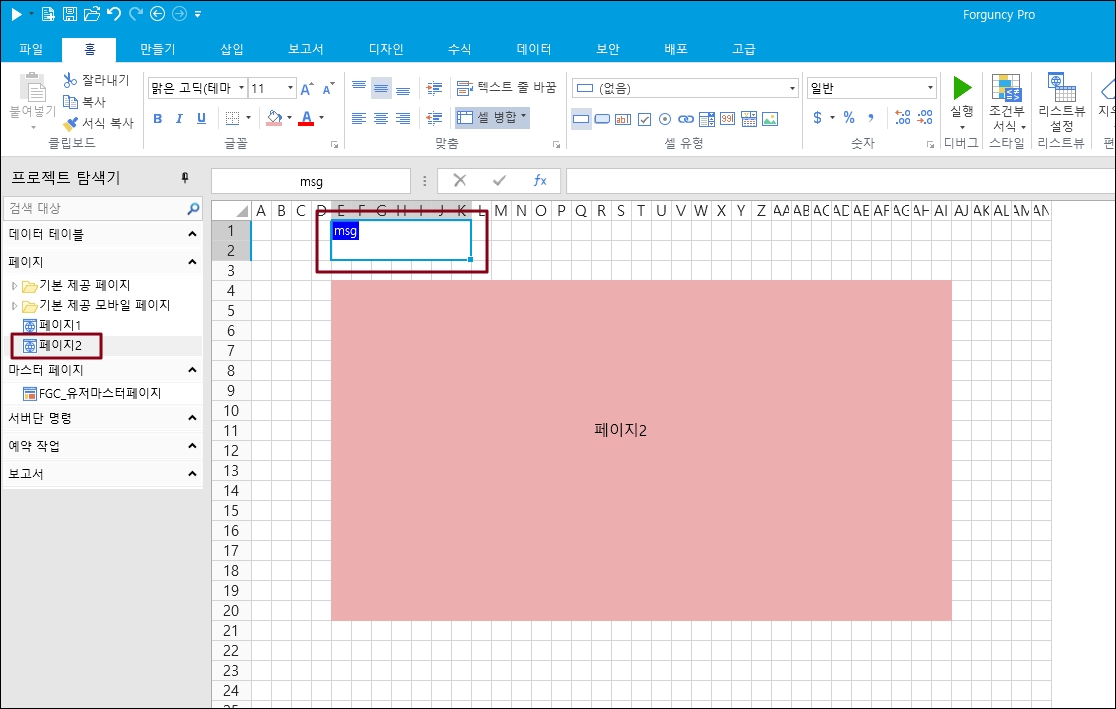This screenshot has height=709, width=1116.
Task: Click the Run (실행) green play button
Action: tap(962, 89)
